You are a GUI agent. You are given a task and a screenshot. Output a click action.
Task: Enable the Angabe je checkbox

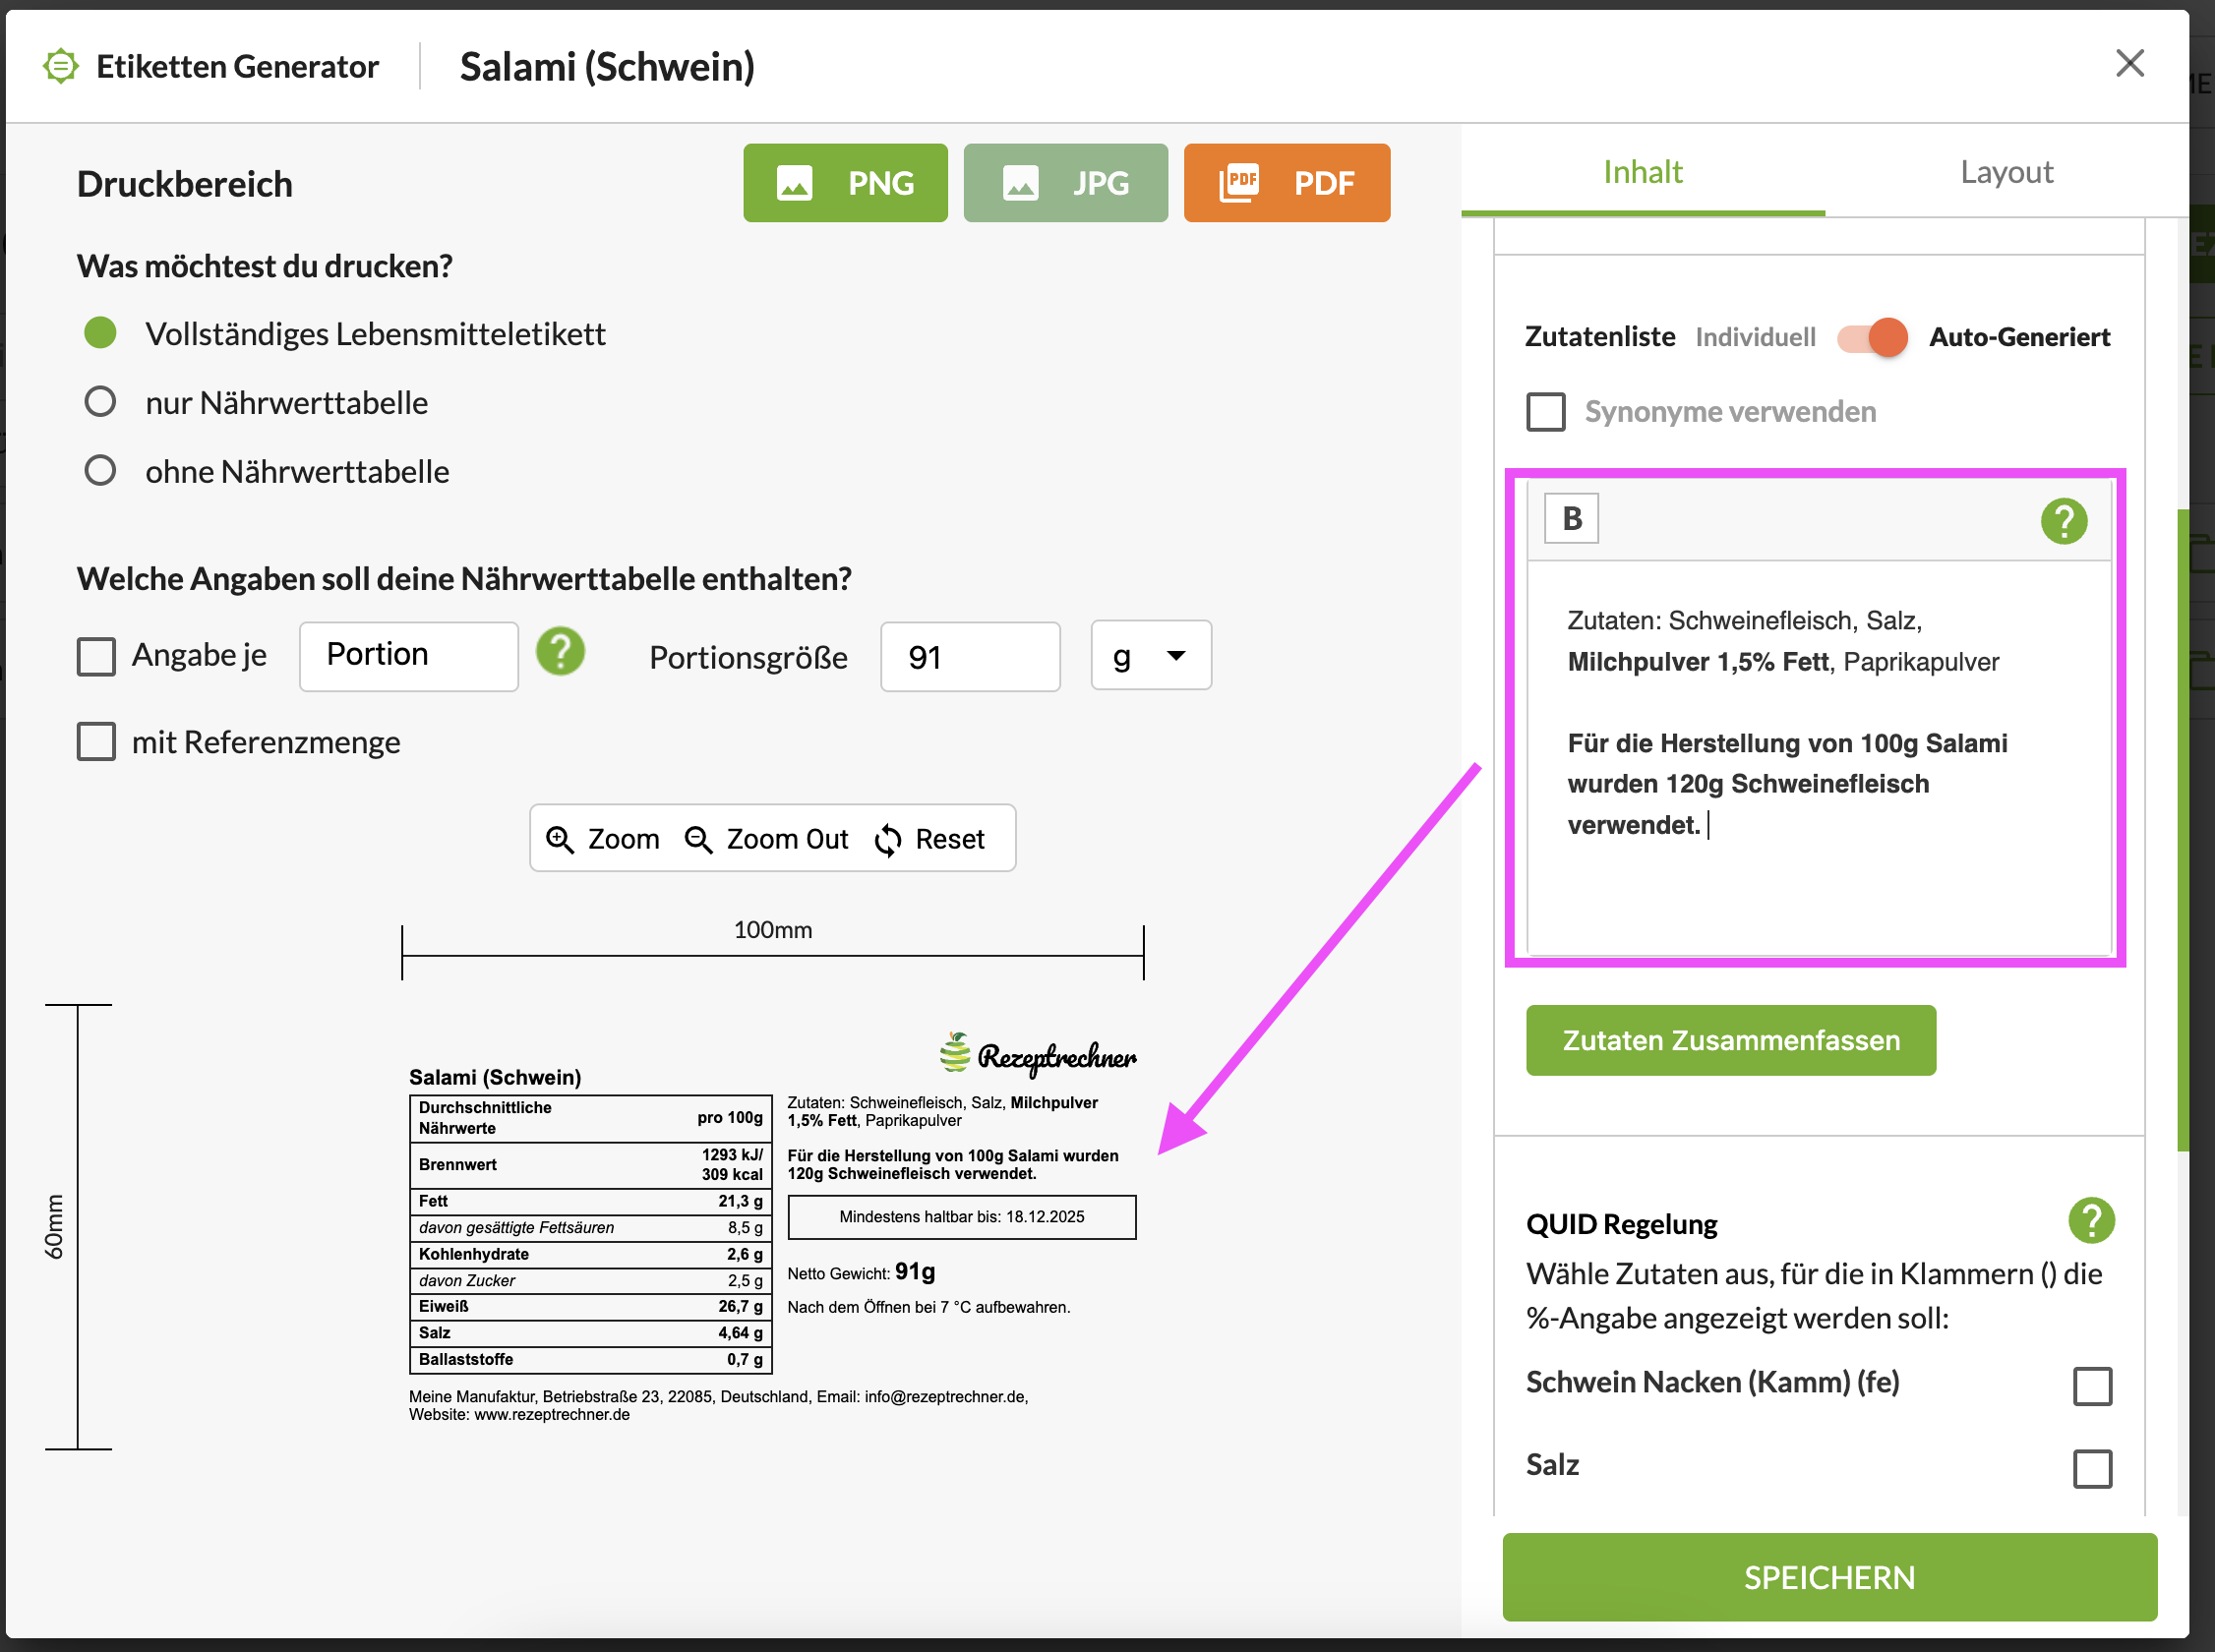[x=97, y=657]
